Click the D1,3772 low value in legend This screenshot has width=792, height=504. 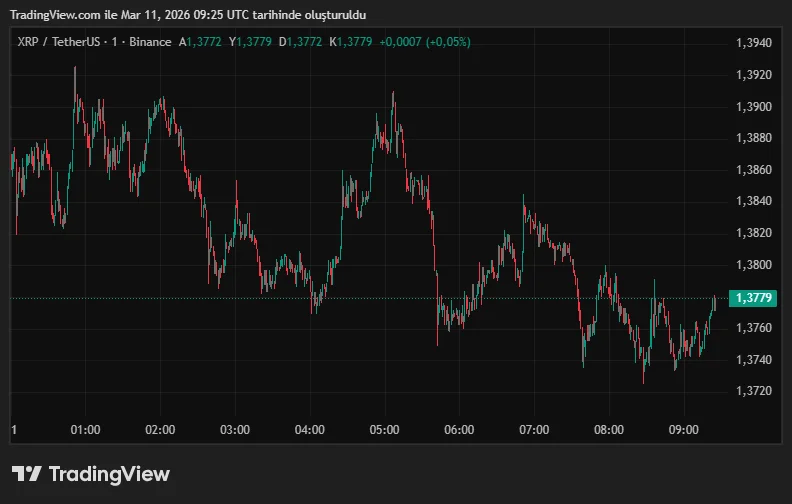click(x=301, y=42)
